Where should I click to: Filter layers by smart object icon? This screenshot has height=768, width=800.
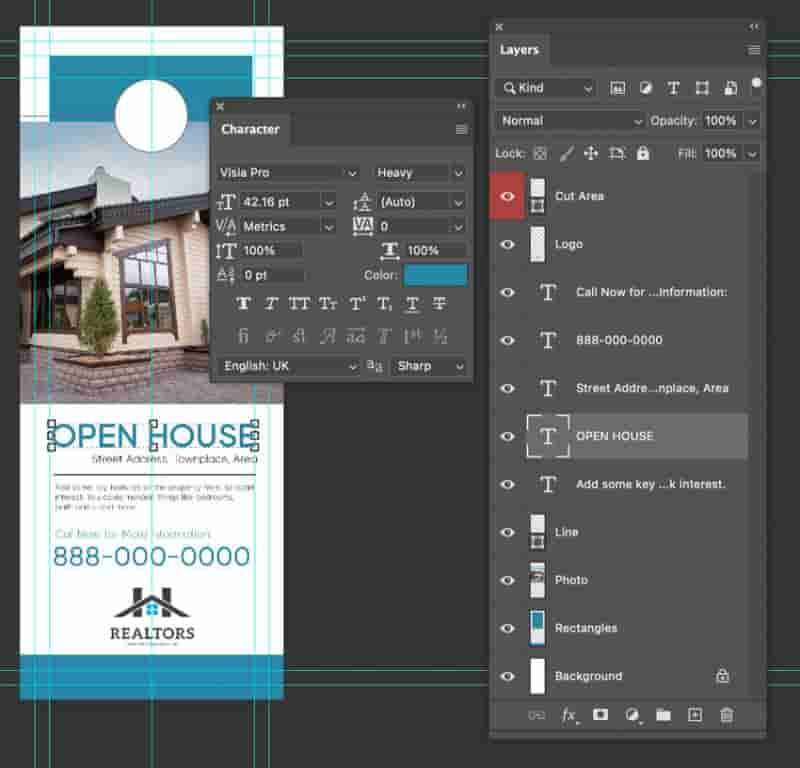click(731, 88)
